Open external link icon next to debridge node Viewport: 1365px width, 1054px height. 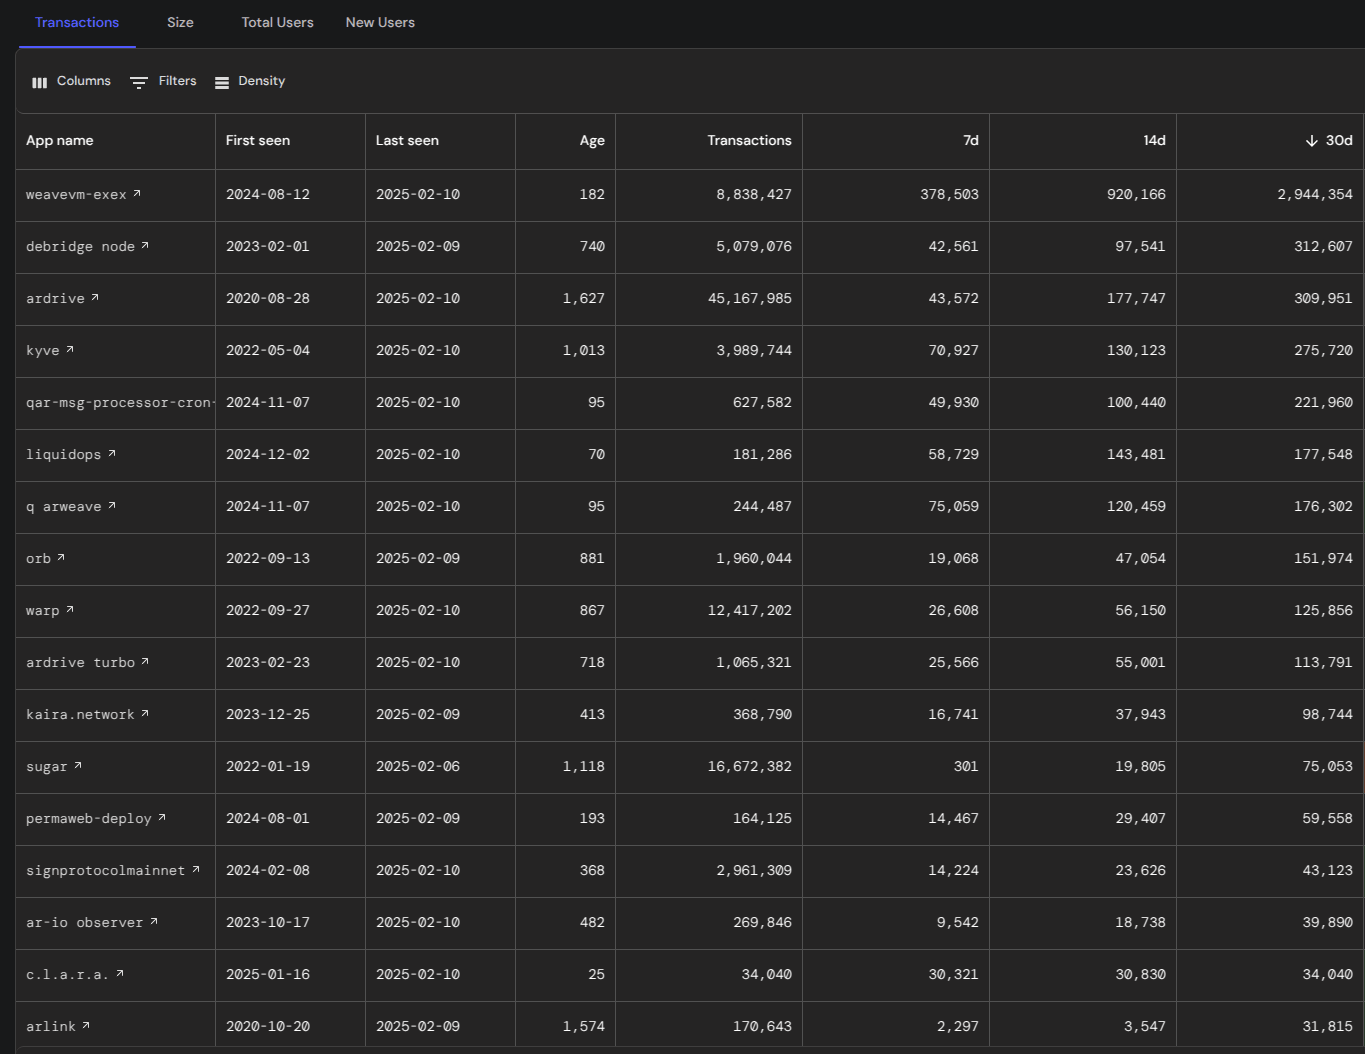click(x=145, y=245)
